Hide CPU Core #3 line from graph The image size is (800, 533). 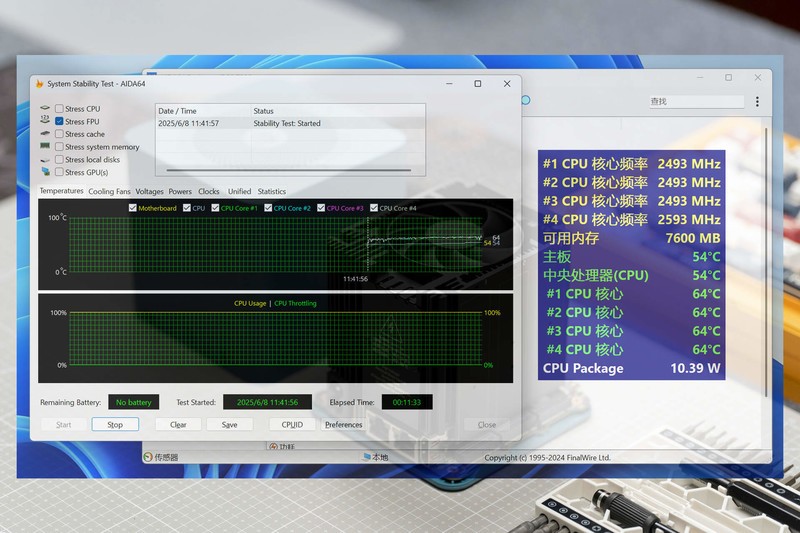coord(322,208)
